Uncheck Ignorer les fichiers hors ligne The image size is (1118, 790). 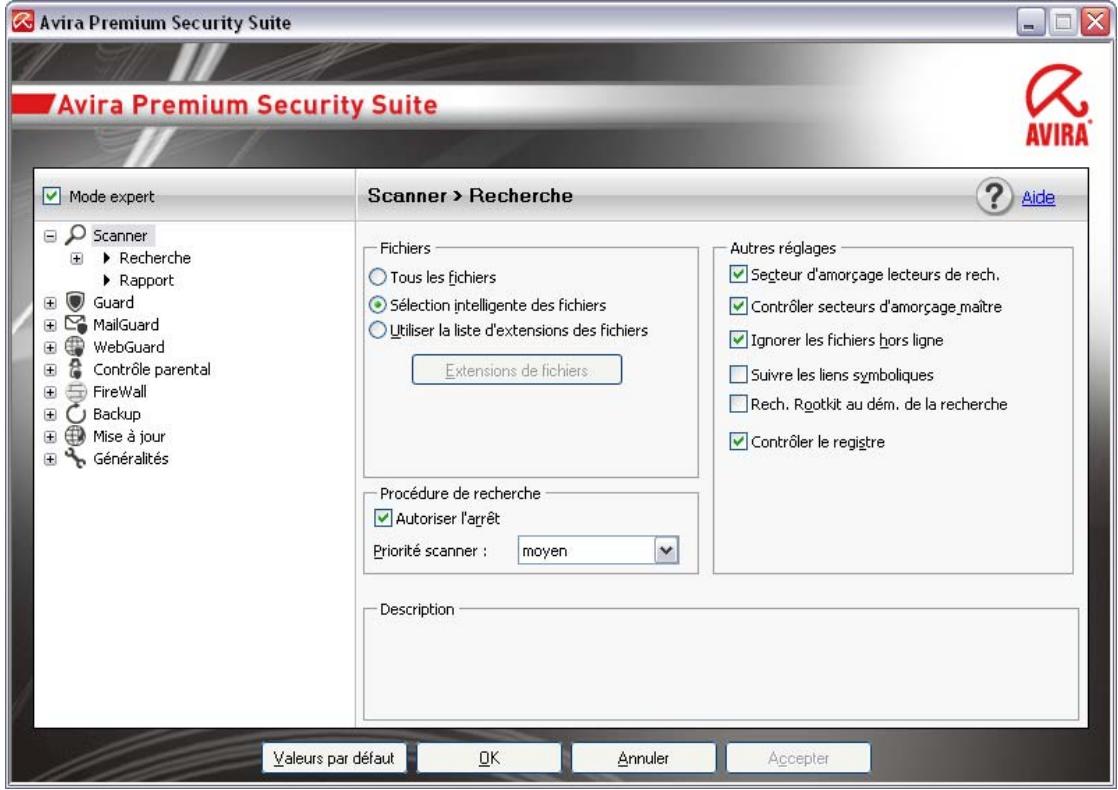(739, 339)
